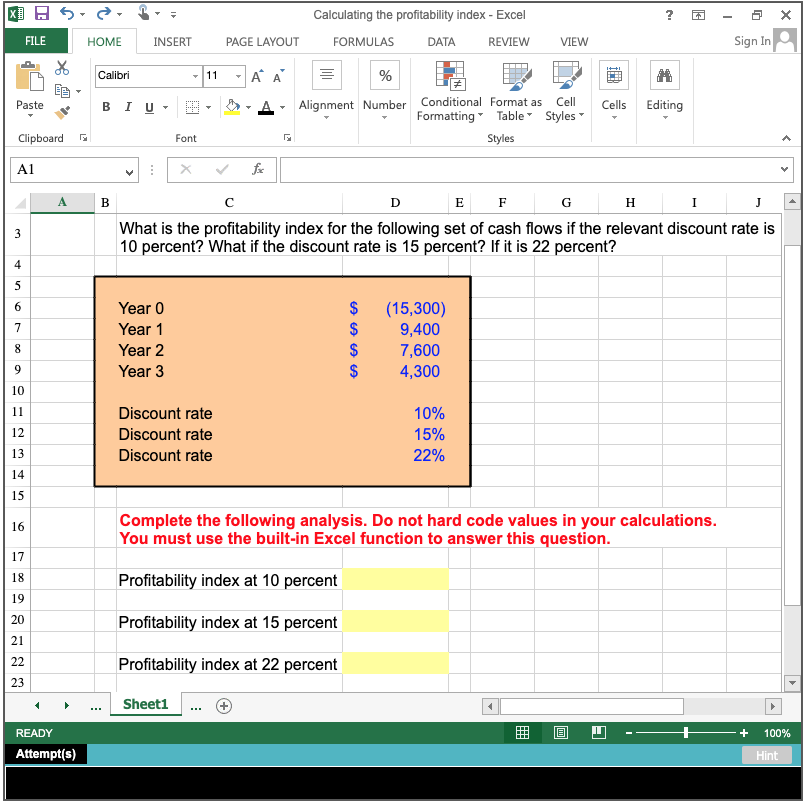Switch to the FORMULAS ribbon tab
Image resolution: width=805 pixels, height=805 pixels.
[362, 41]
